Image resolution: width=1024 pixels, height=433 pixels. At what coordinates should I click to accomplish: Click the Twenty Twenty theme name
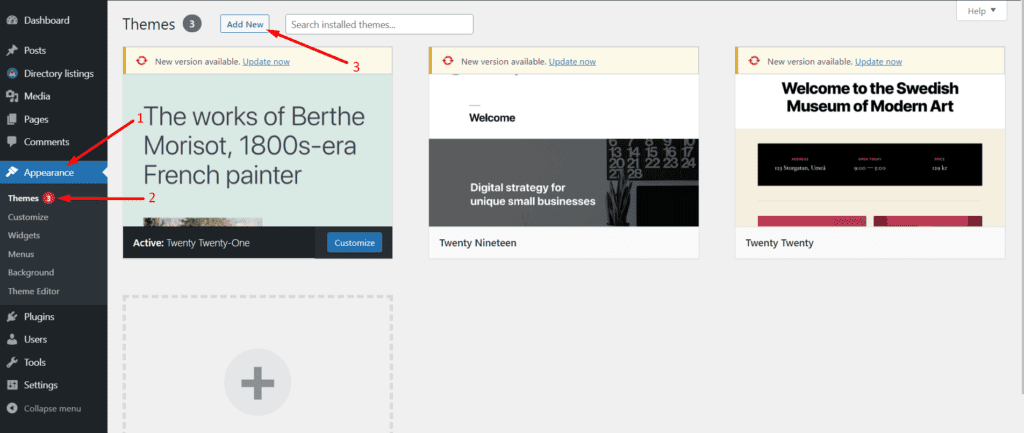pyautogui.click(x=780, y=243)
